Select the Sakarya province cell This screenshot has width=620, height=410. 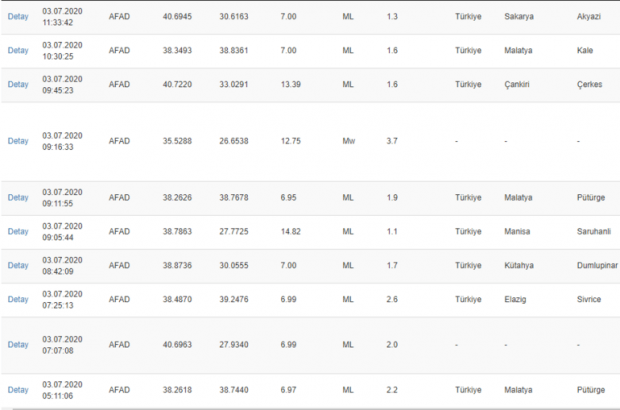coord(521,18)
